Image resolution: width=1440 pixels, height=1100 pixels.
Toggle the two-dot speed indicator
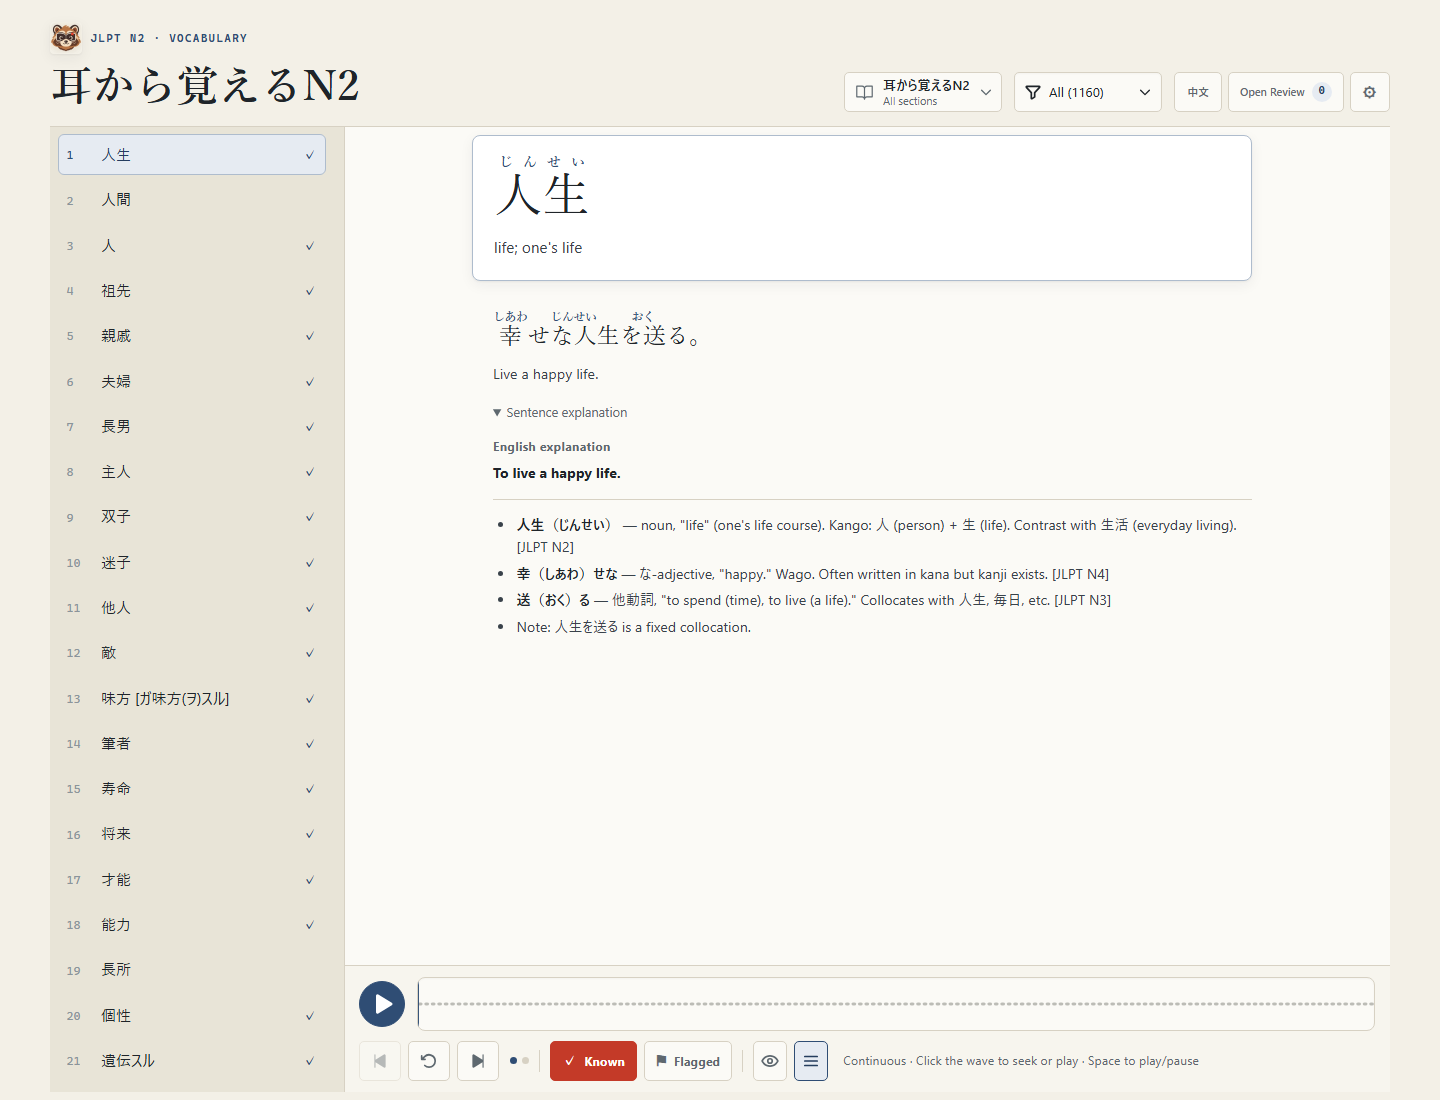pyautogui.click(x=519, y=1061)
